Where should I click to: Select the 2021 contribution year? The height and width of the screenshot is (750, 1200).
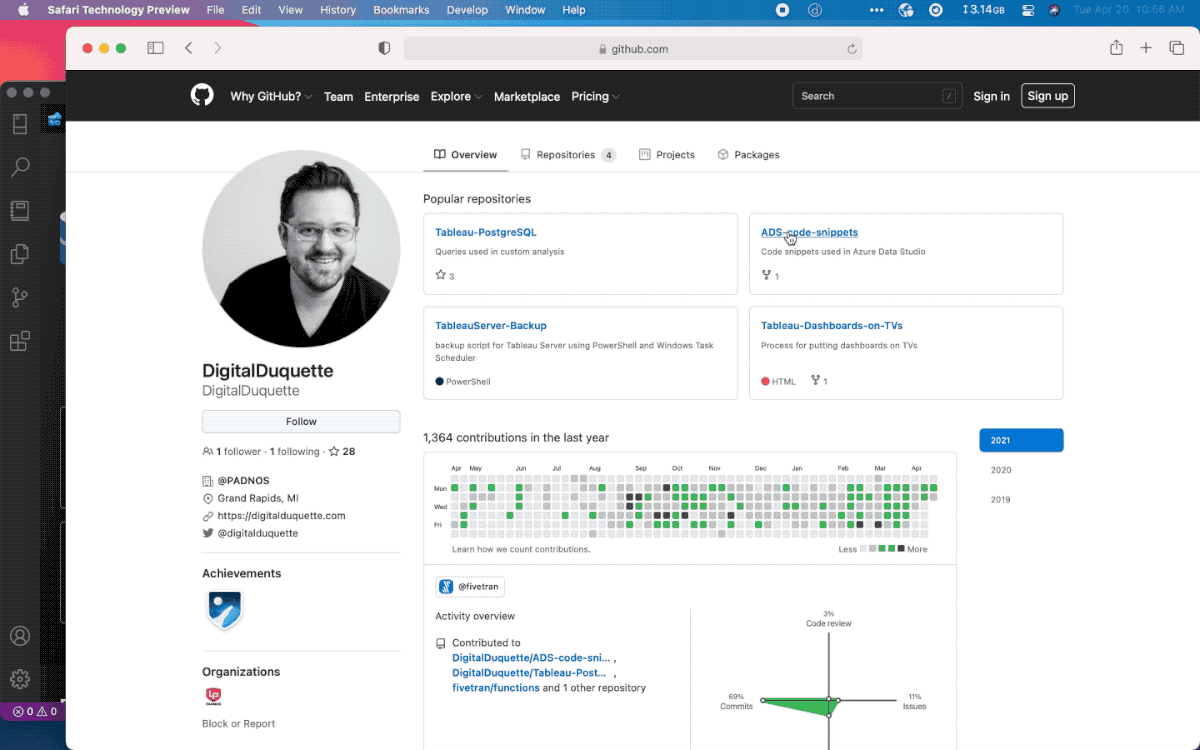point(1021,440)
